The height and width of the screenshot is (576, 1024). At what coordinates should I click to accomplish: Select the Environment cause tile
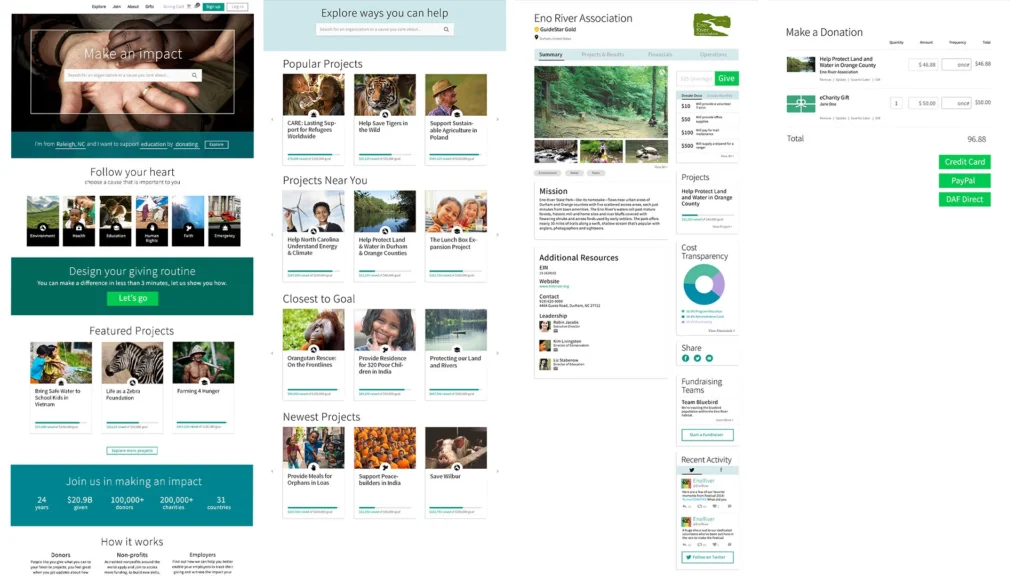click(42, 221)
